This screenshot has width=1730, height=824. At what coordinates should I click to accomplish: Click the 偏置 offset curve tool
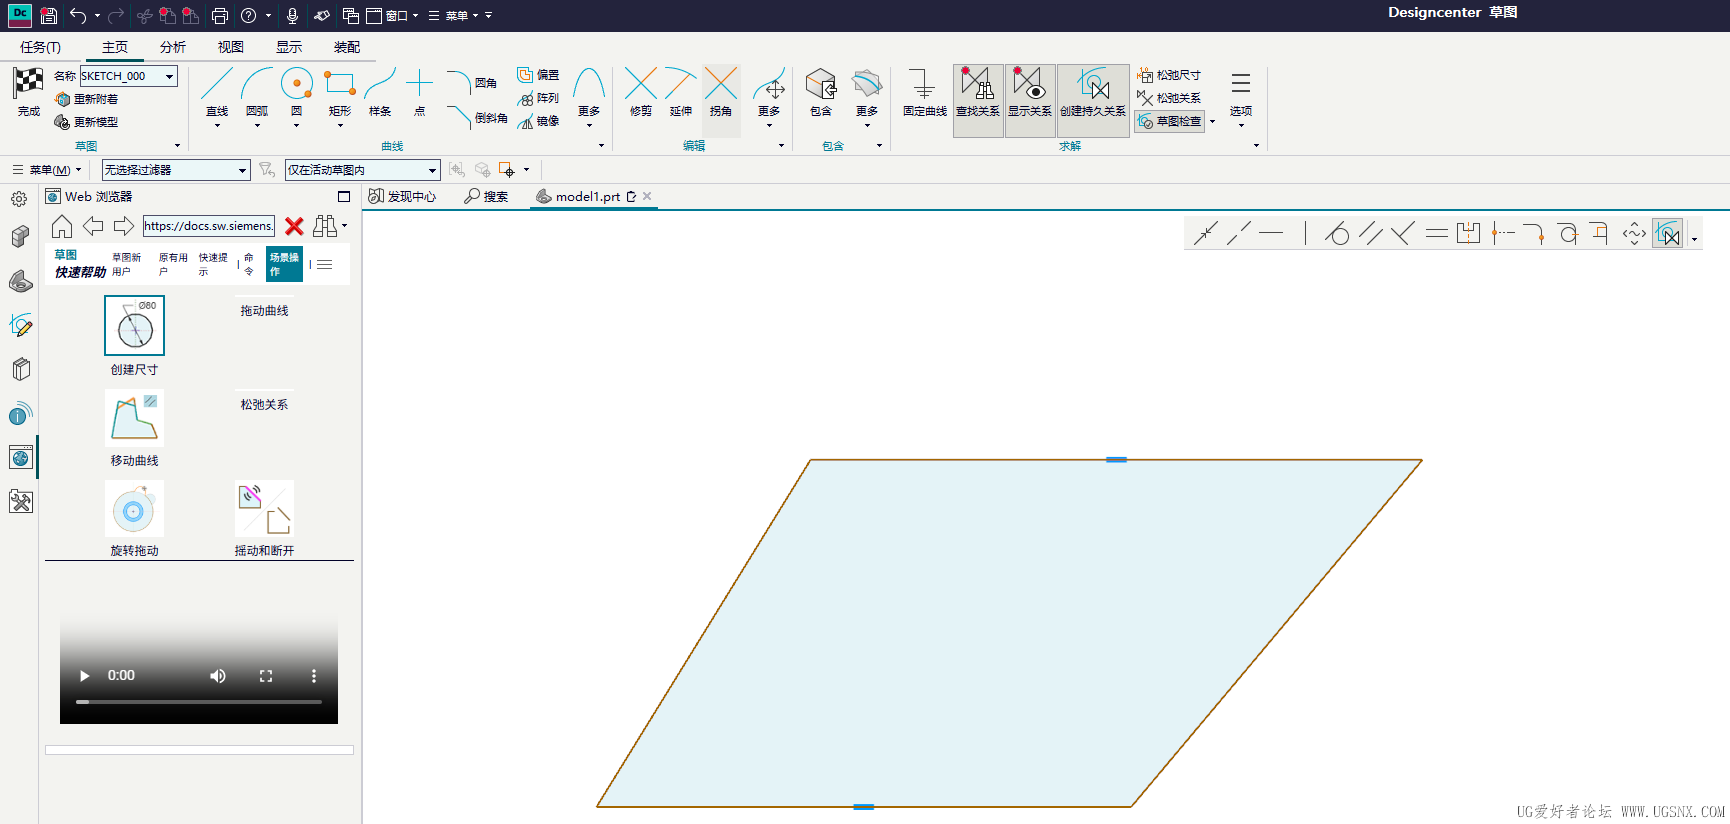click(x=538, y=75)
